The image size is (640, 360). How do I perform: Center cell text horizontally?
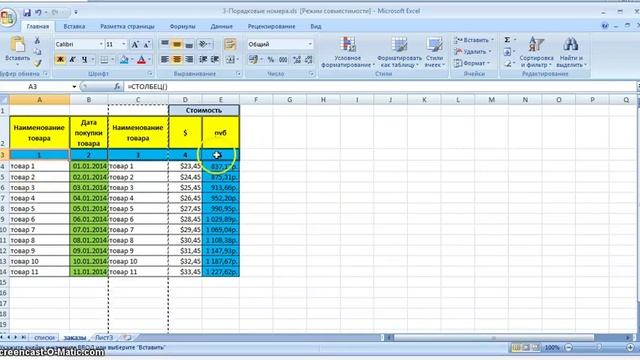click(177, 60)
